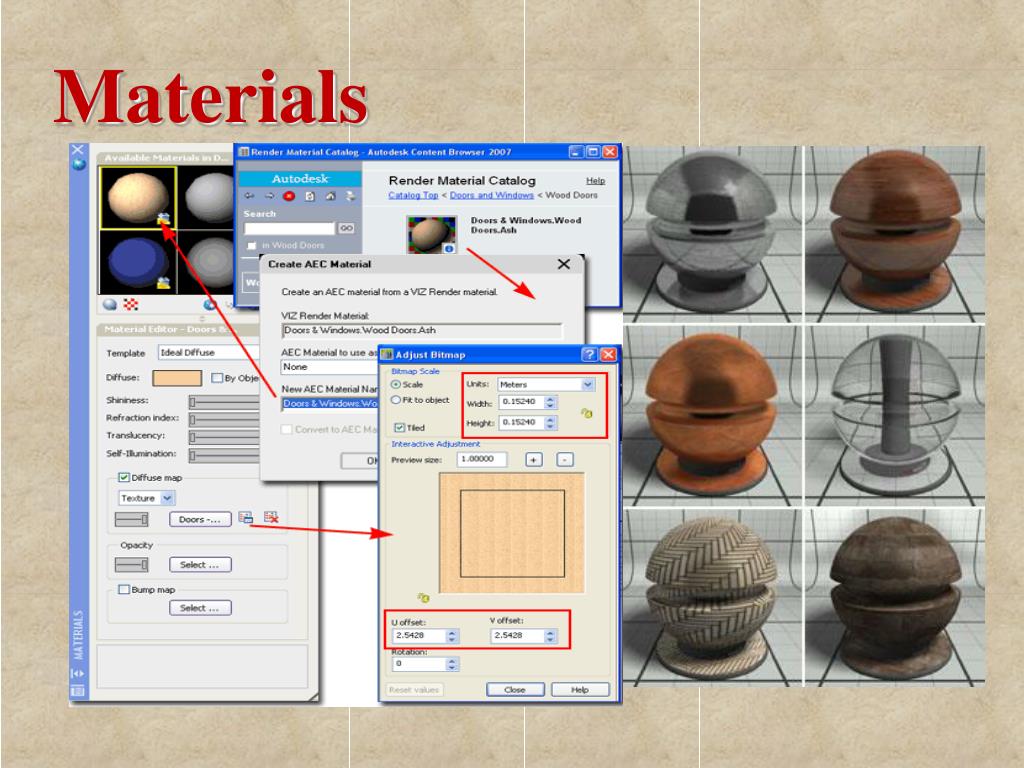Click the Width spinner arrows
The width and height of the screenshot is (1024, 768).
pyautogui.click(x=550, y=402)
